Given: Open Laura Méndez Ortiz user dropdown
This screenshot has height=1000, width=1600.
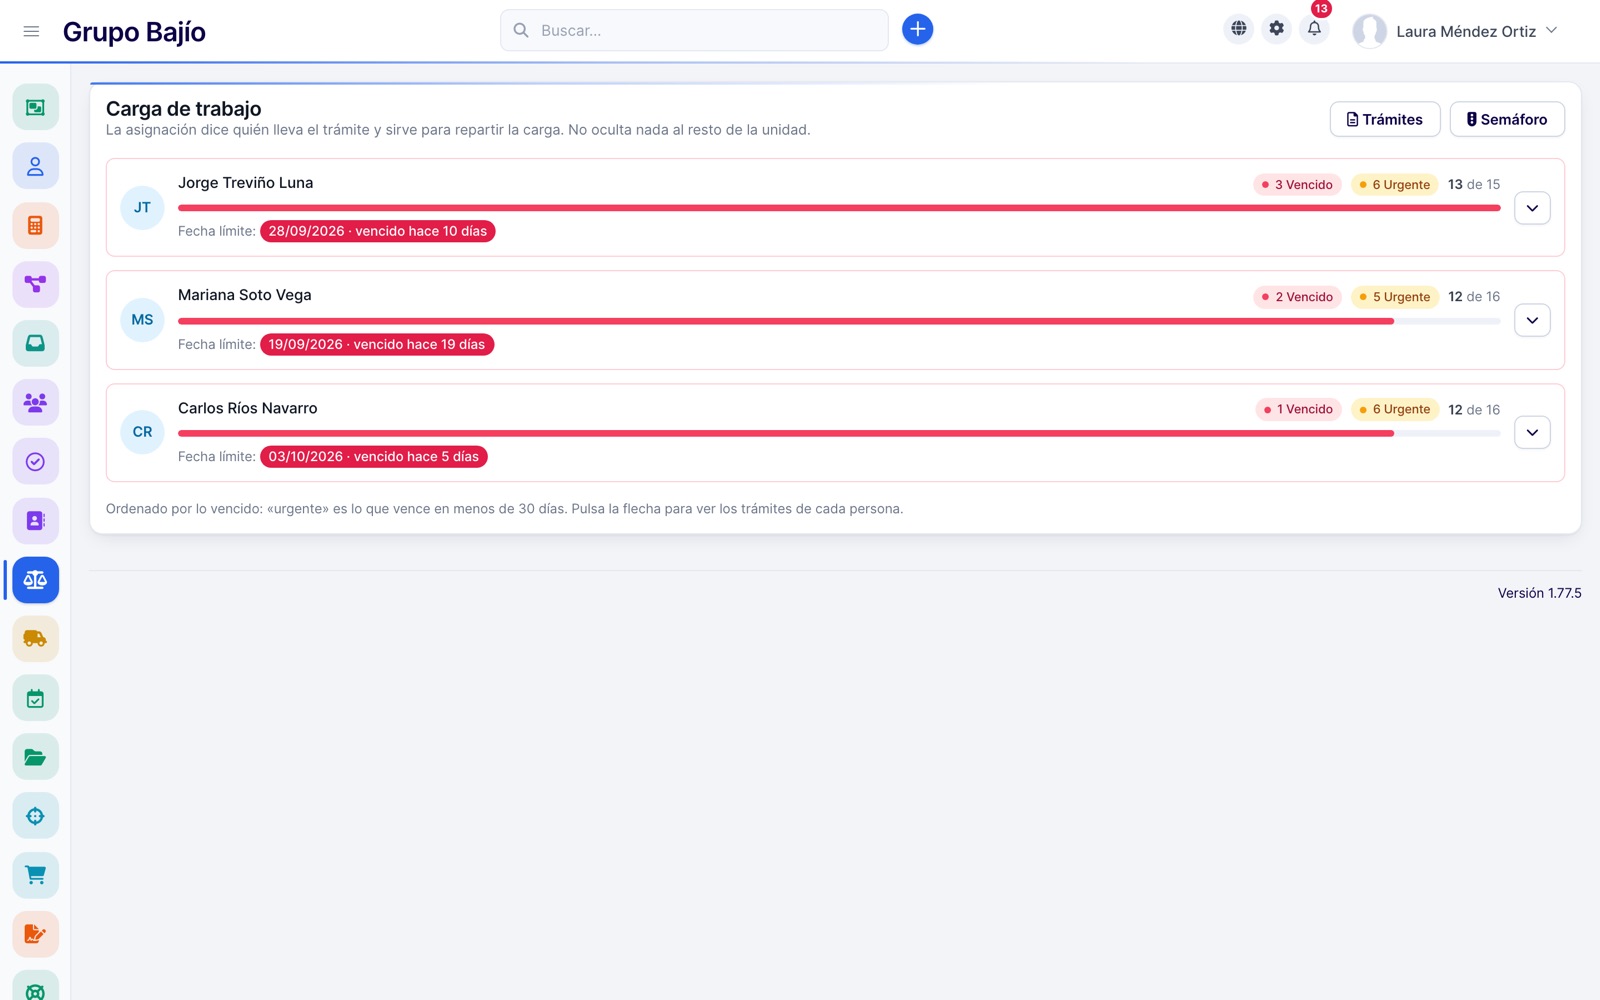Looking at the screenshot, I should 1456,31.
